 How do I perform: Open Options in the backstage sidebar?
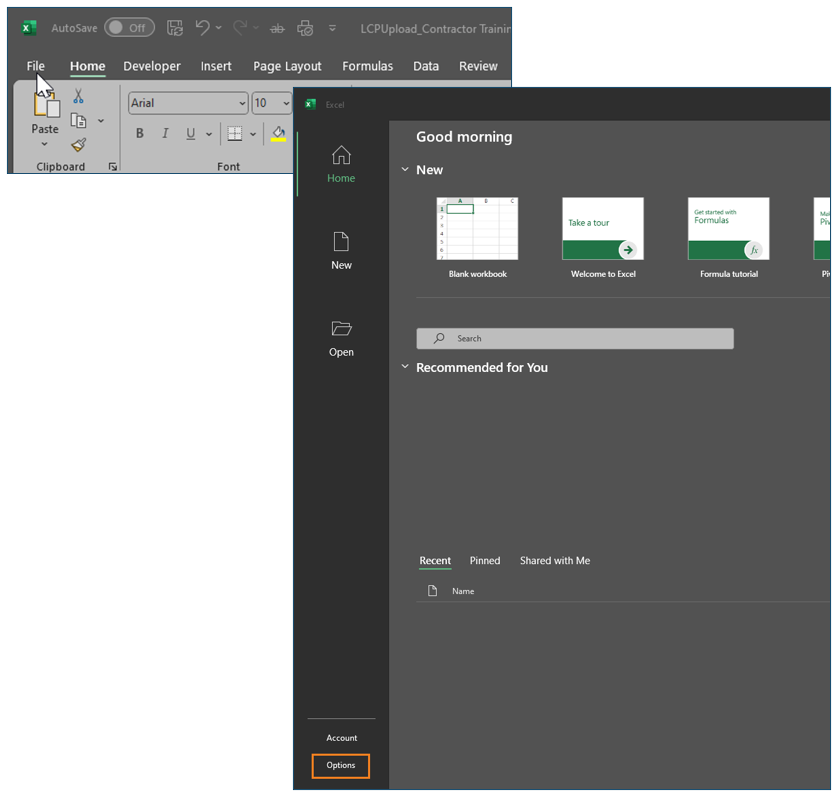click(341, 766)
